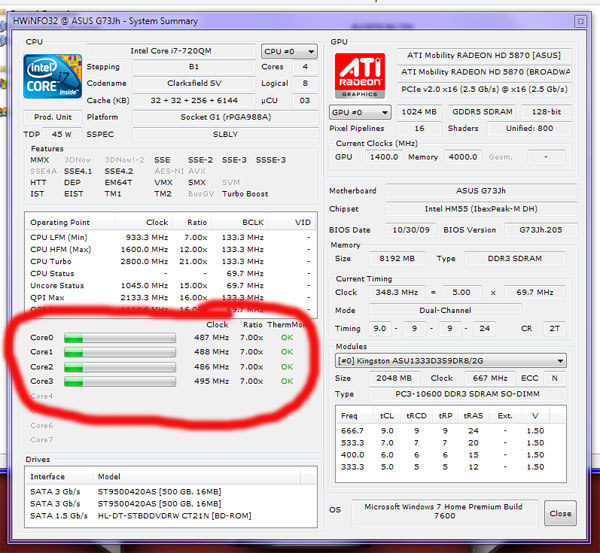This screenshot has width=600, height=553.
Task: Click the ASUS G73Jh motherboard field
Action: coord(481,191)
